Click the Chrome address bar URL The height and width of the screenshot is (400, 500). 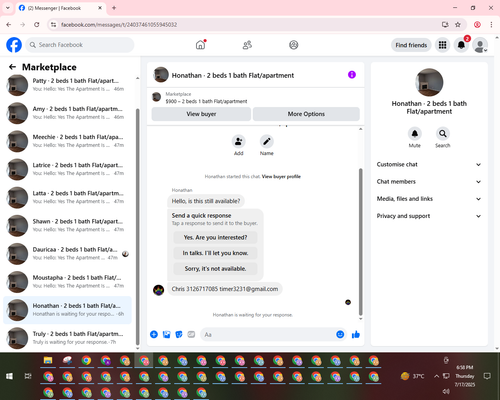click(x=119, y=25)
